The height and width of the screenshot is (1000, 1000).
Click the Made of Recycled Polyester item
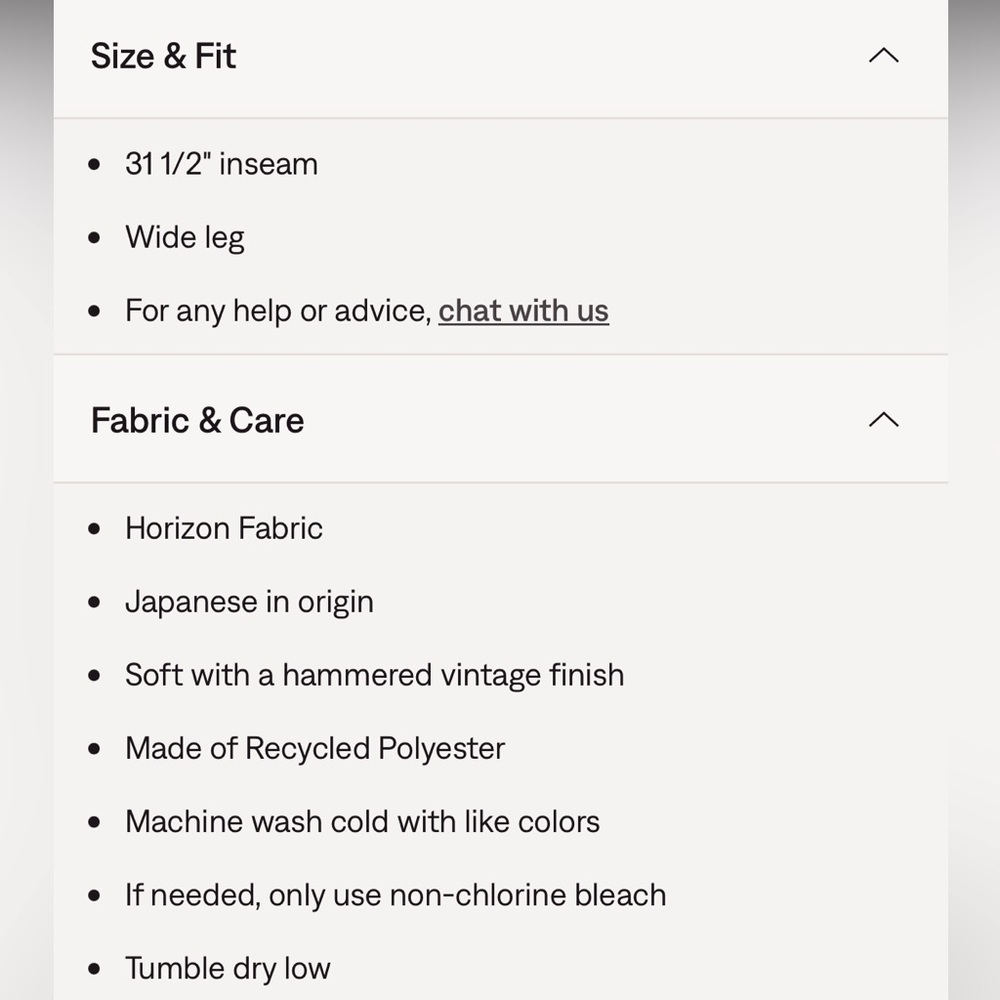coord(315,749)
